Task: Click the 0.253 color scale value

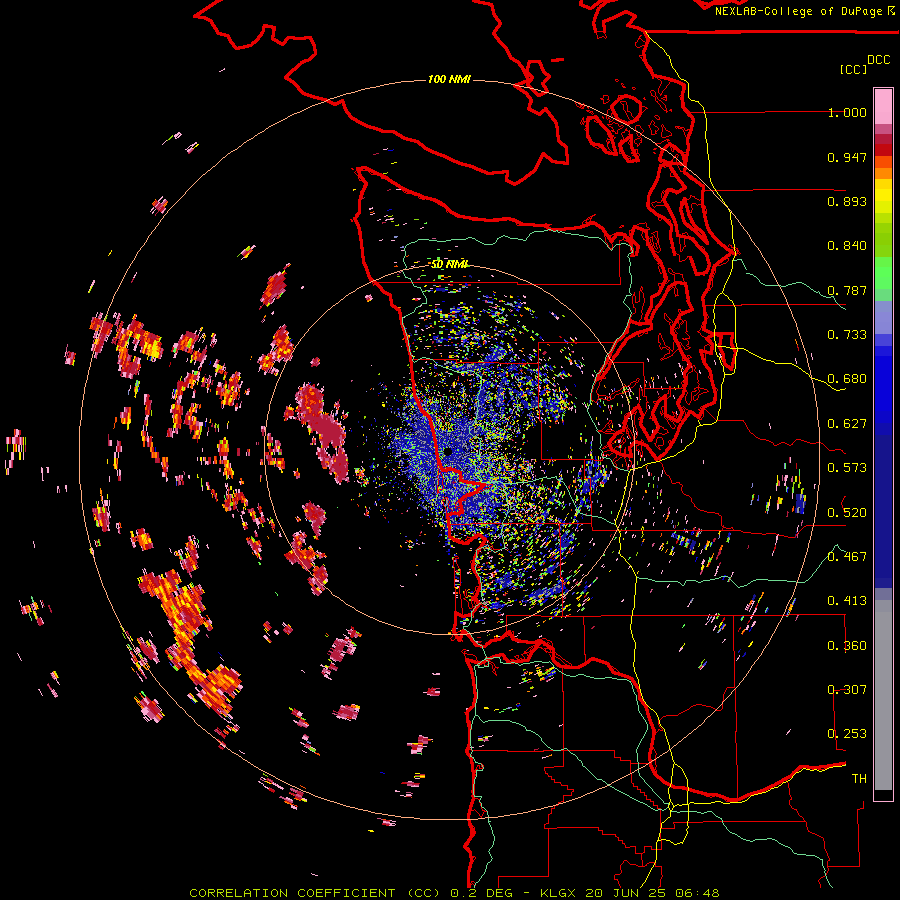Action: tap(847, 734)
